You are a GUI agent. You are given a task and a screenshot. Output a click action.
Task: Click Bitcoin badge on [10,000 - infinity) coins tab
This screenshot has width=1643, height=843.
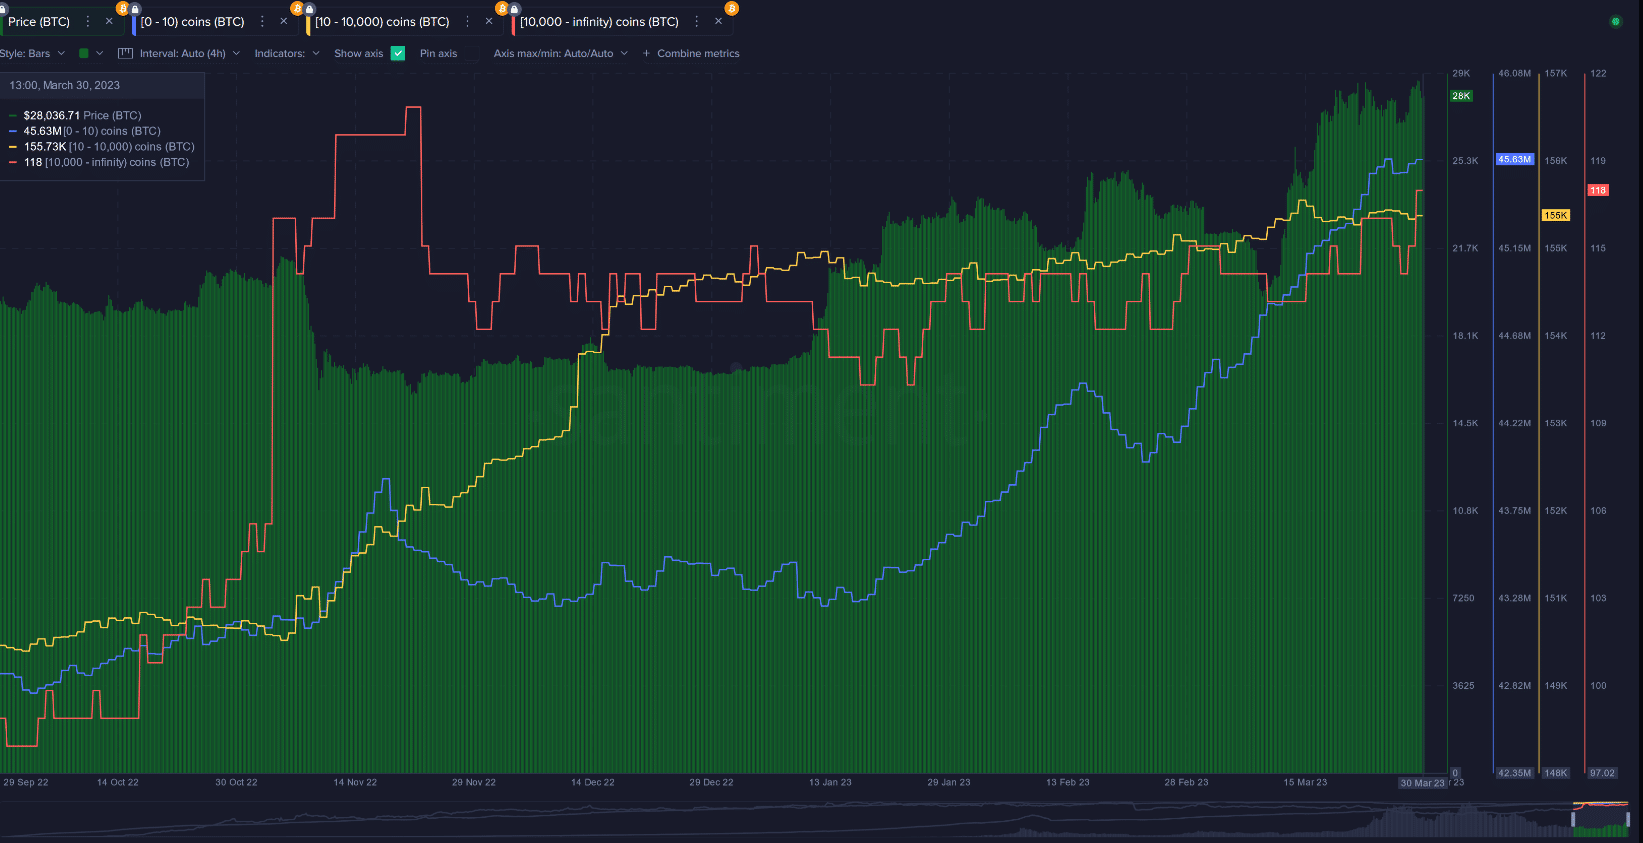click(731, 8)
